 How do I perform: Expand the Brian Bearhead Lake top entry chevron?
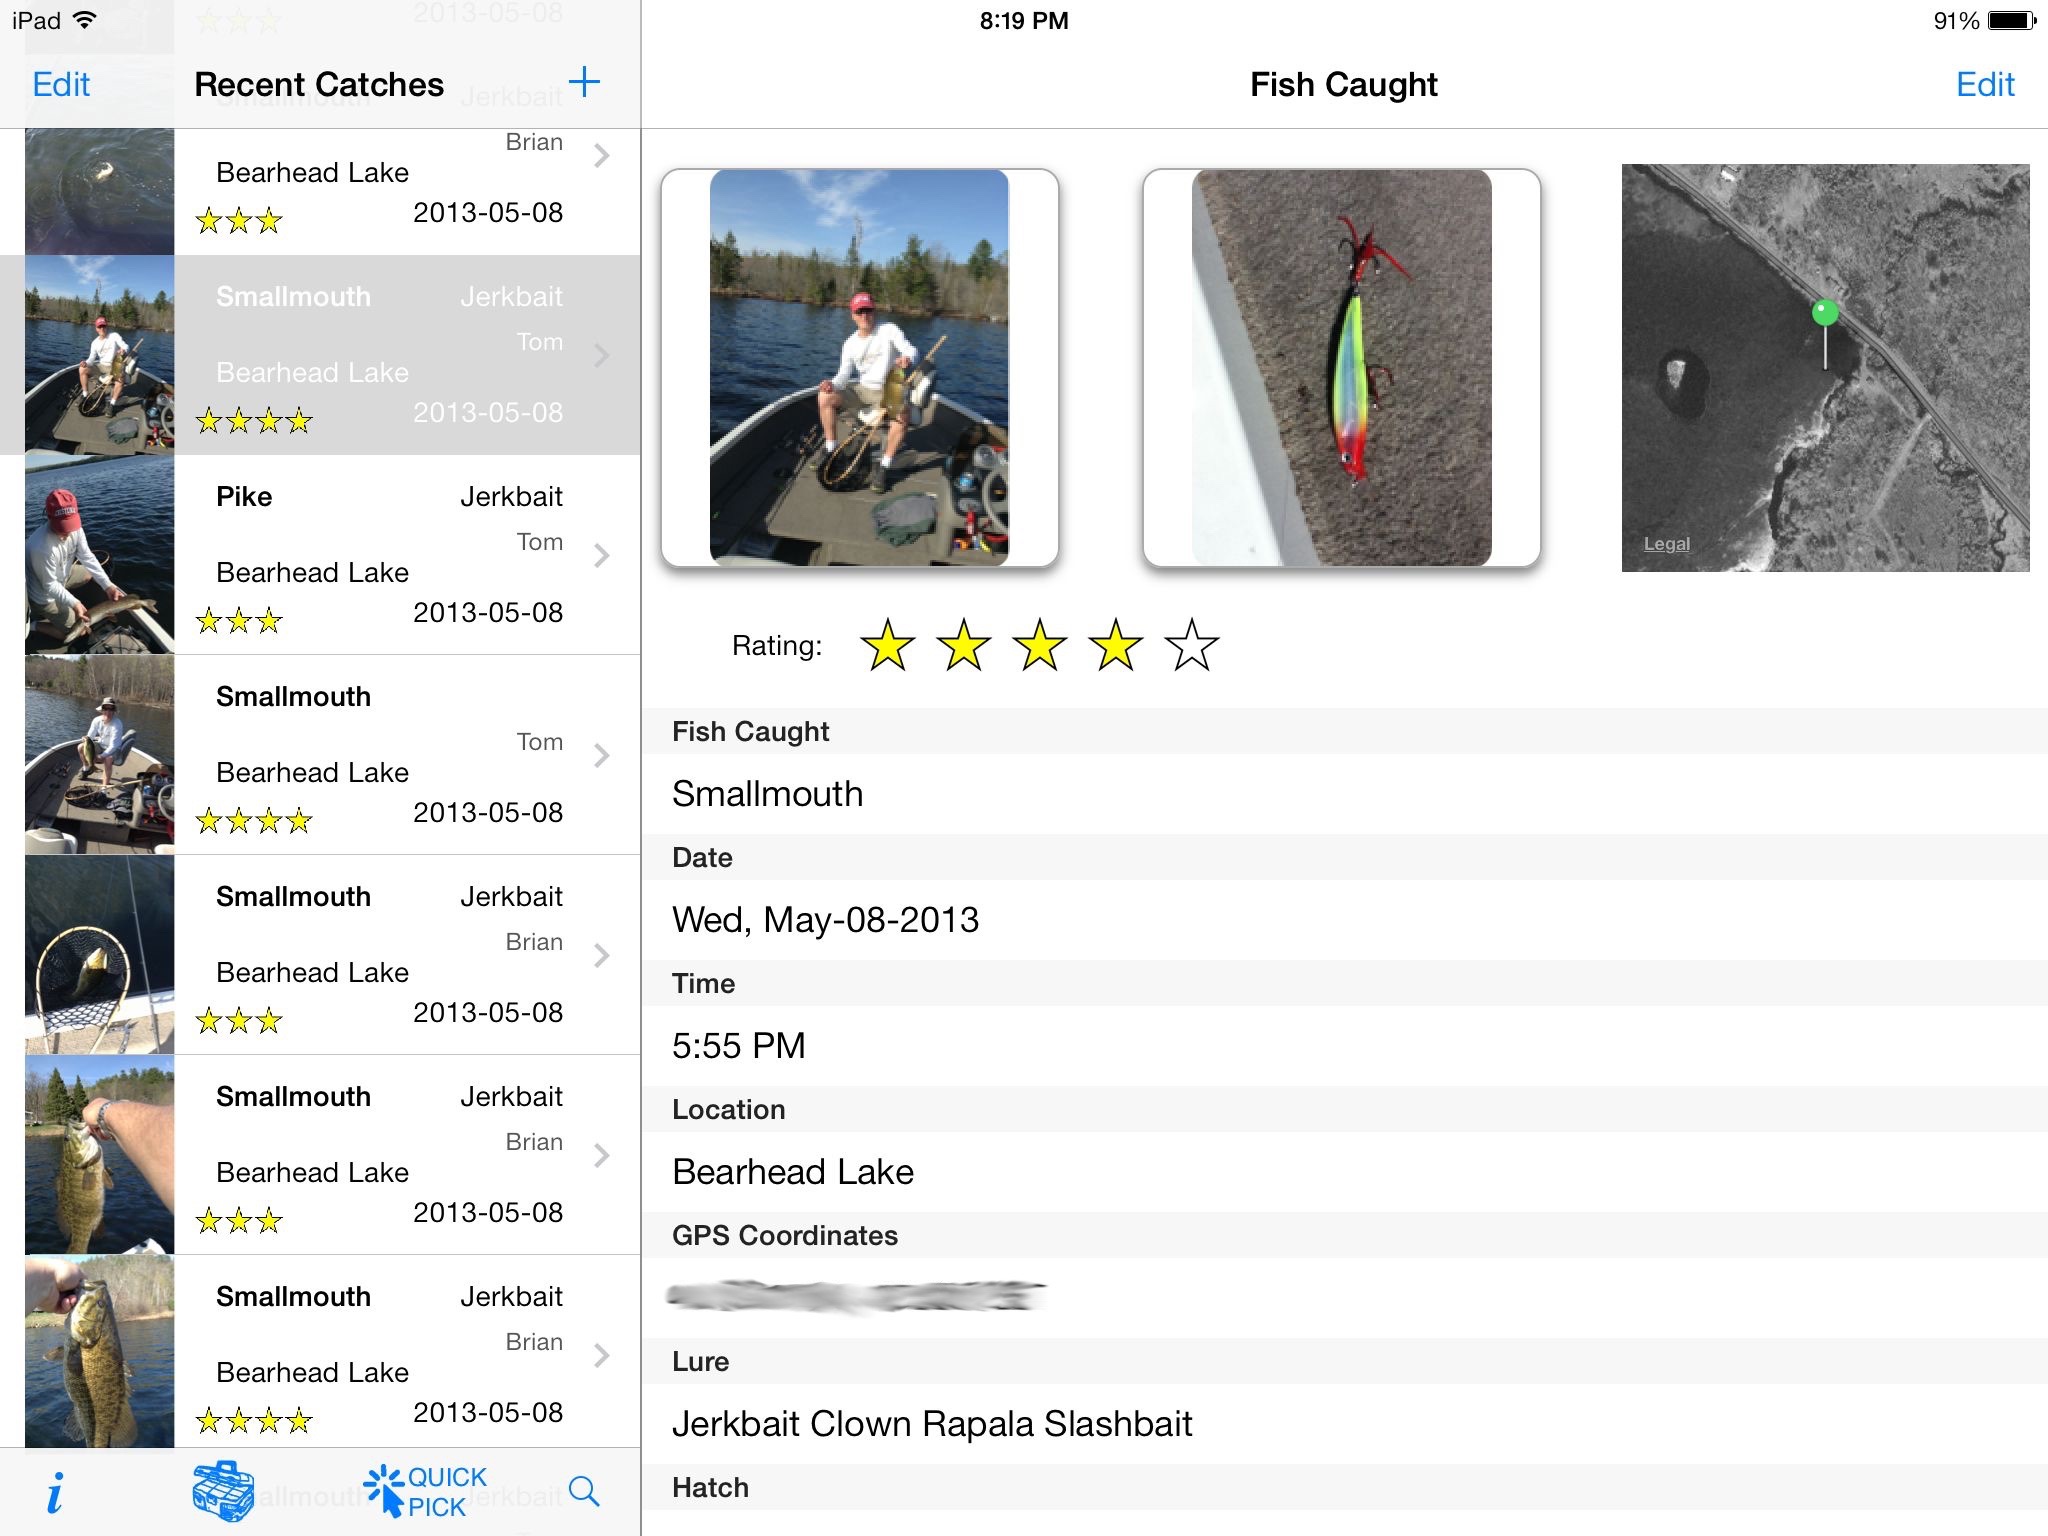click(x=601, y=155)
